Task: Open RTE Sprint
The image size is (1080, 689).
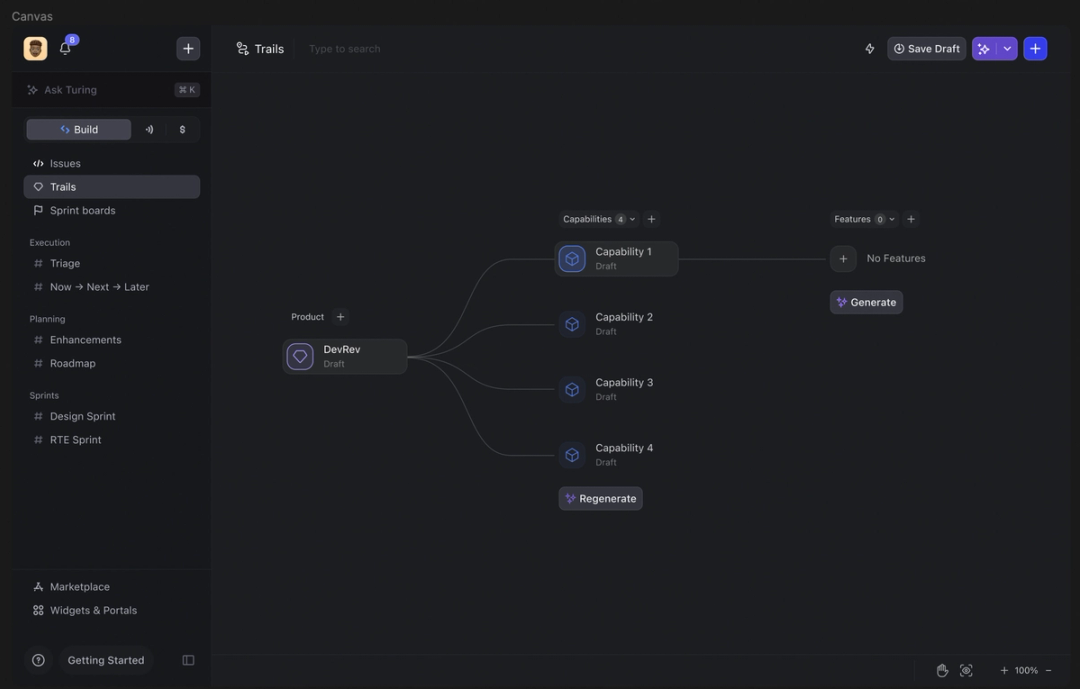Action: point(112,440)
